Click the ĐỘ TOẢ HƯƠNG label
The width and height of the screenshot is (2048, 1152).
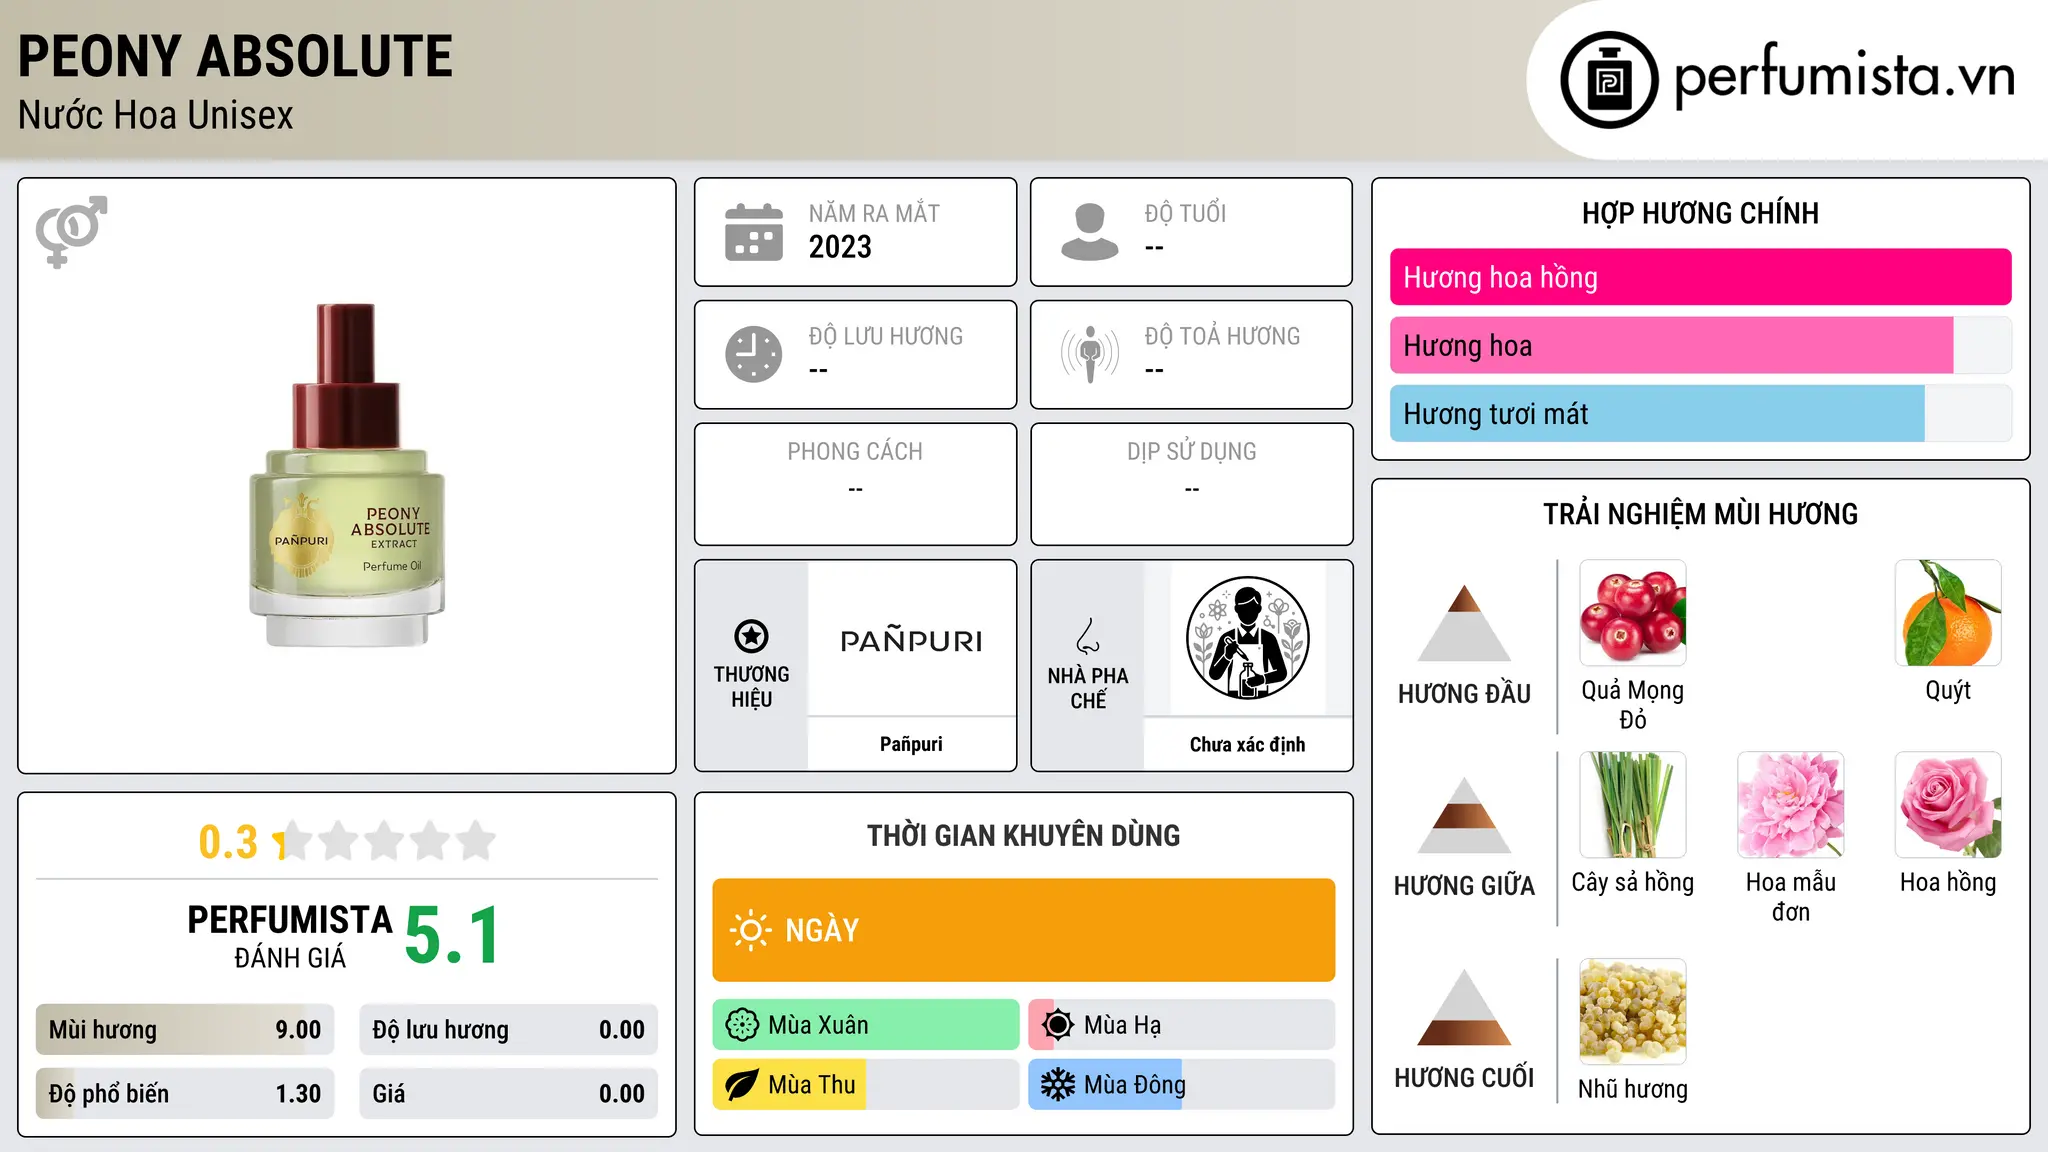(1222, 336)
